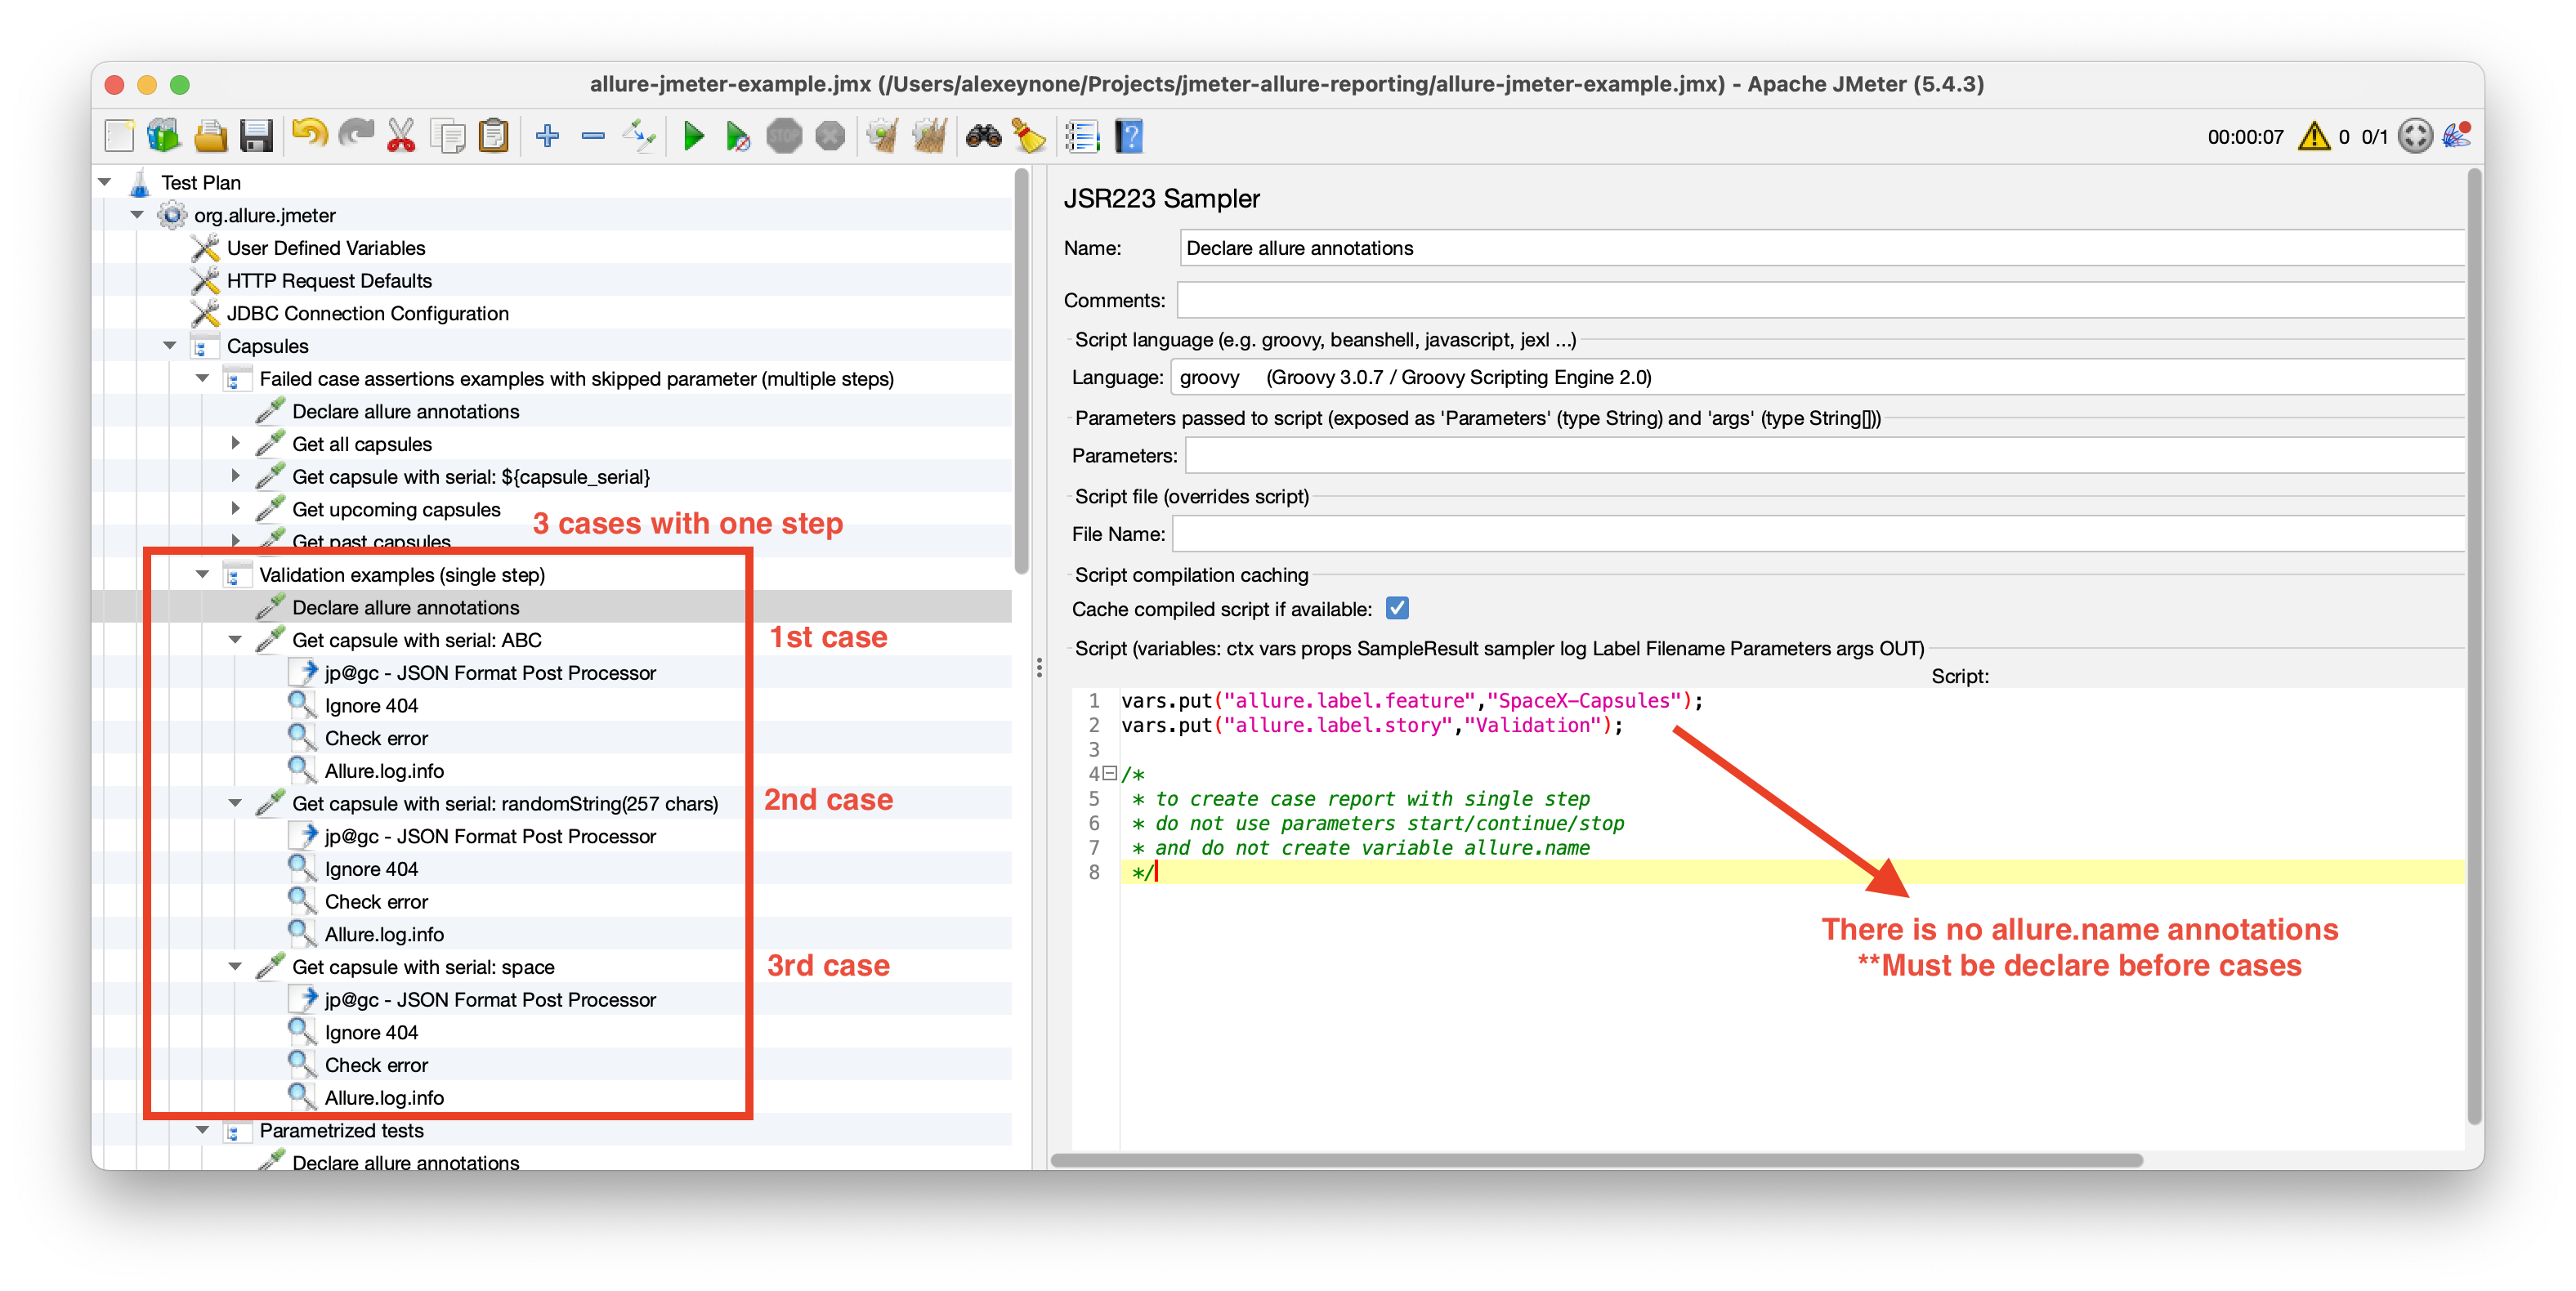Expand the Get all capsules sampler
This screenshot has width=2576, height=1291.
(236, 443)
